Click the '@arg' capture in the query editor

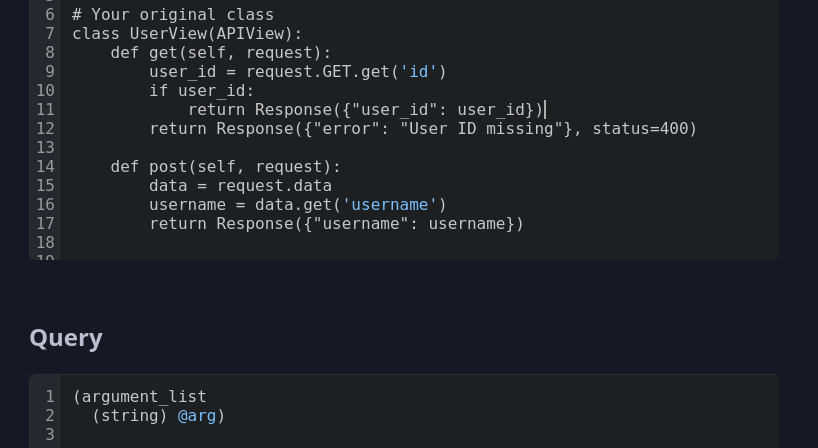coord(197,416)
